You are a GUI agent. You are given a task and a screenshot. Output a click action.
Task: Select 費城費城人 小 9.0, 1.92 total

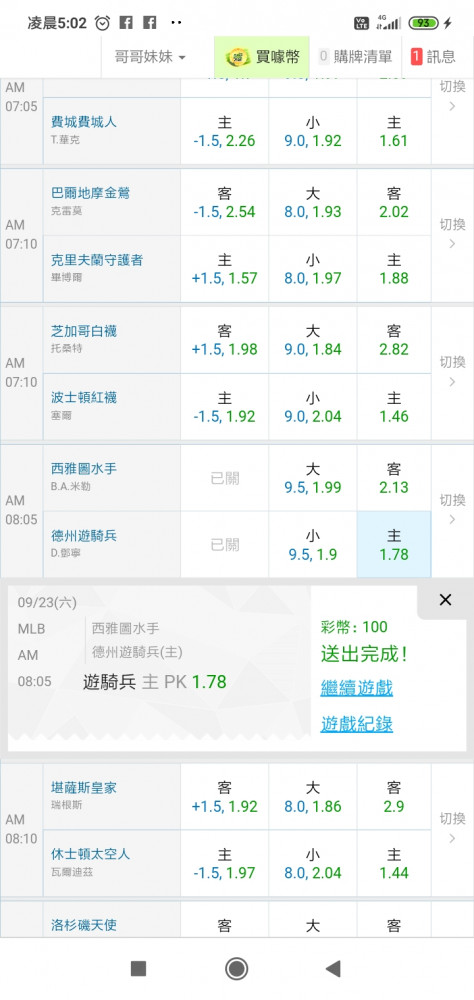(x=313, y=131)
